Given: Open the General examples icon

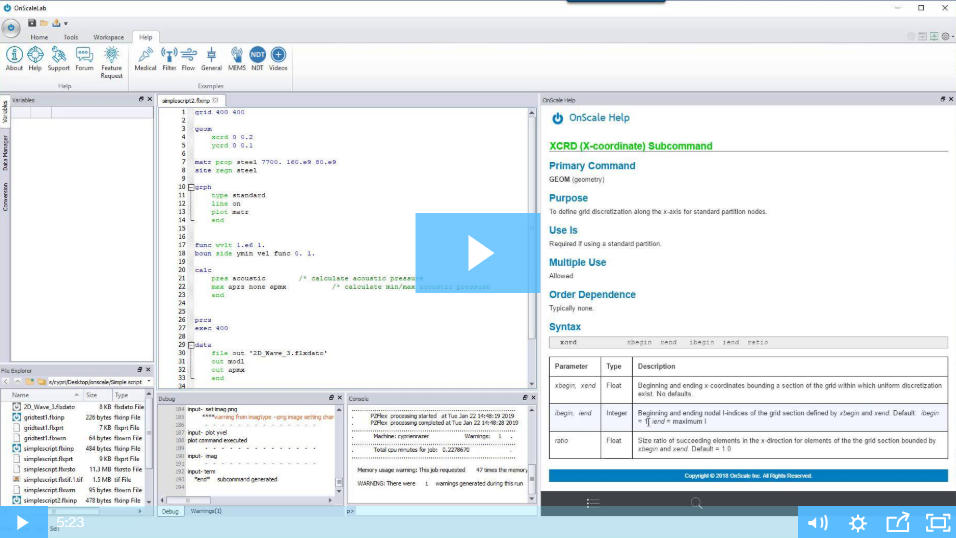Looking at the screenshot, I should coord(211,59).
